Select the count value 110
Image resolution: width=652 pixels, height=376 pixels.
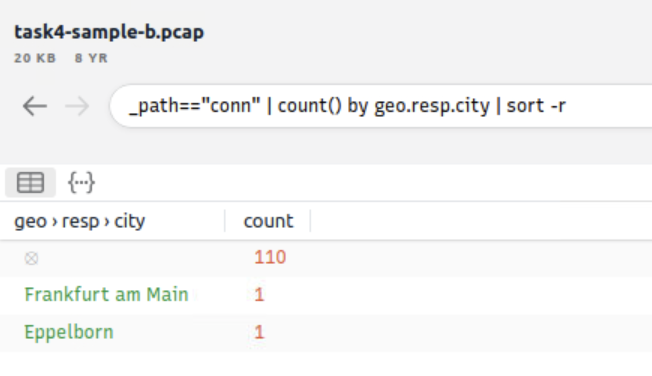[x=270, y=257]
